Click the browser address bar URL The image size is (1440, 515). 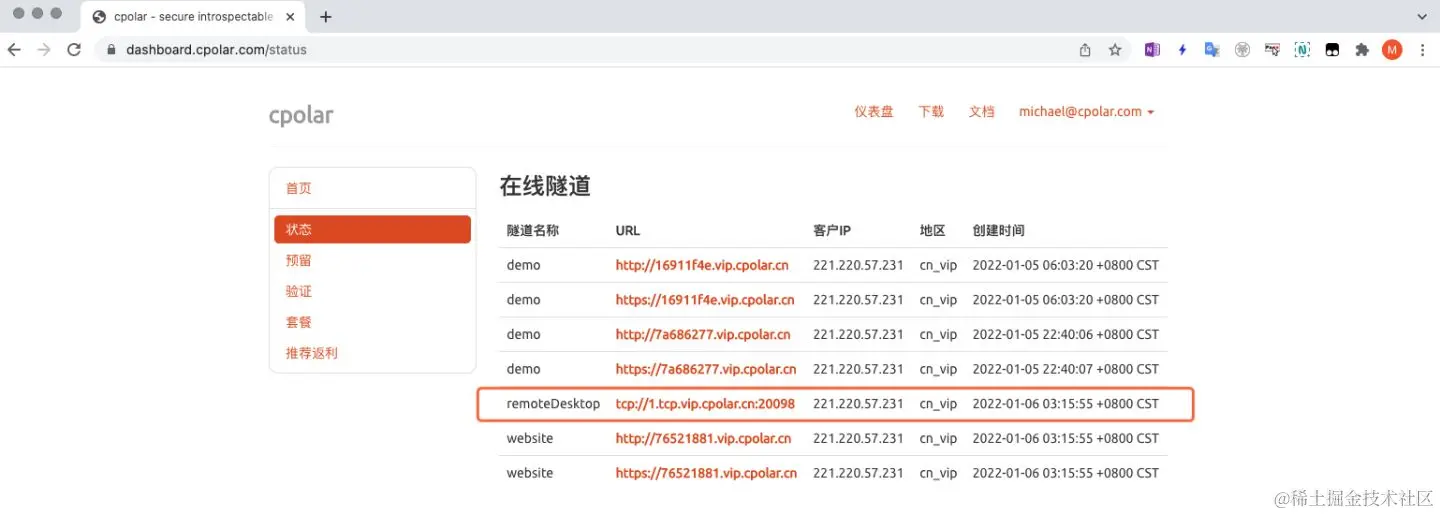[x=216, y=50]
